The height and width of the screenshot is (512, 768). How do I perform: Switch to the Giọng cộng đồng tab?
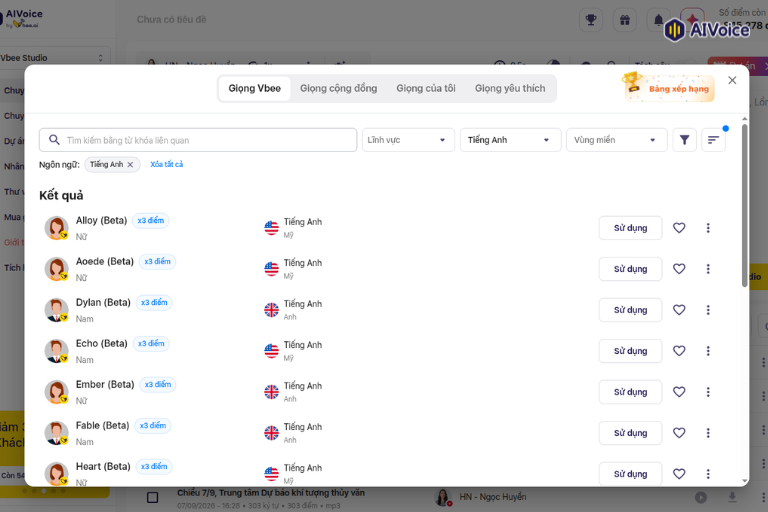338,89
